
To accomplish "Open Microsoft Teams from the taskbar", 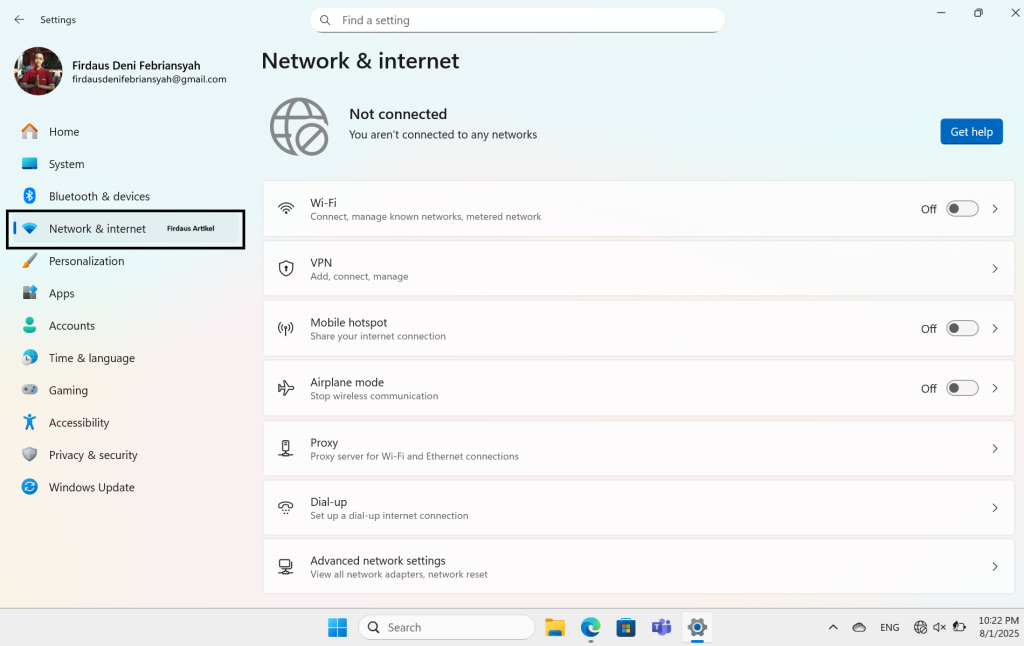I will (661, 627).
